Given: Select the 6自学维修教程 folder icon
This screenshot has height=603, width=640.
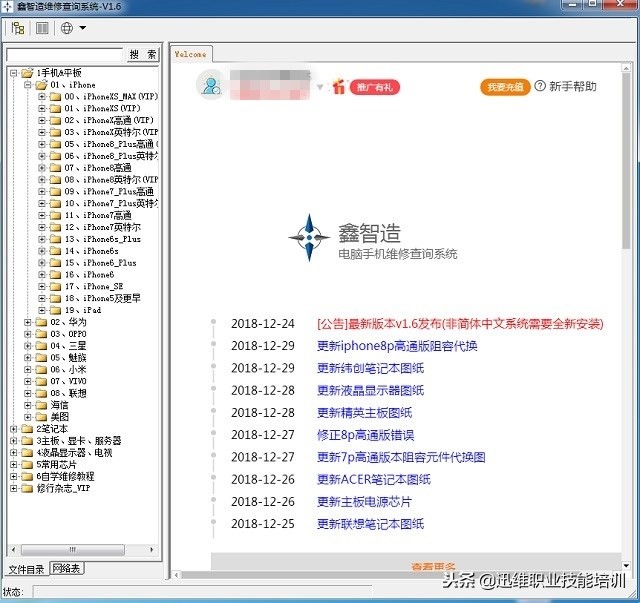Looking at the screenshot, I should 27,476.
